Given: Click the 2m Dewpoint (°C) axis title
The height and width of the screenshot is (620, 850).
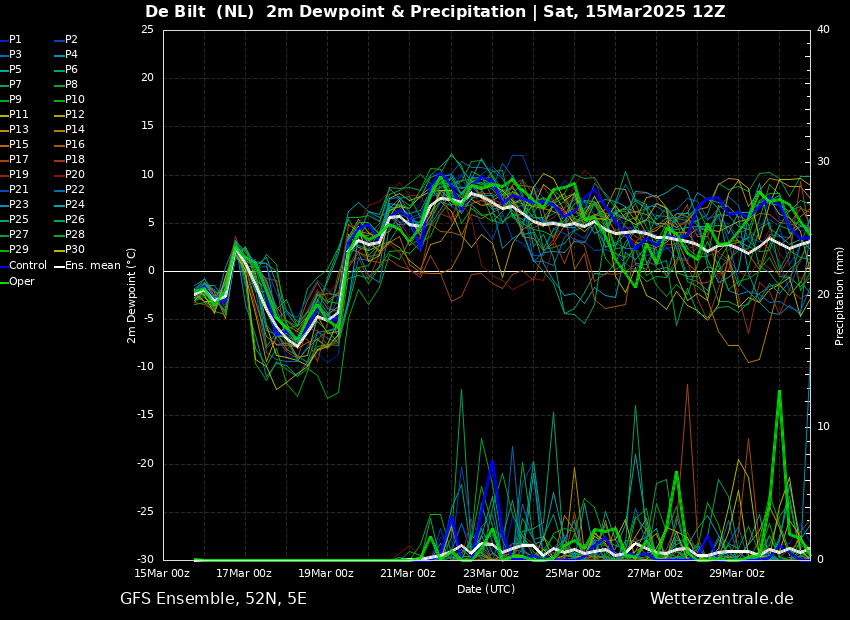Looking at the screenshot, I should (x=132, y=295).
